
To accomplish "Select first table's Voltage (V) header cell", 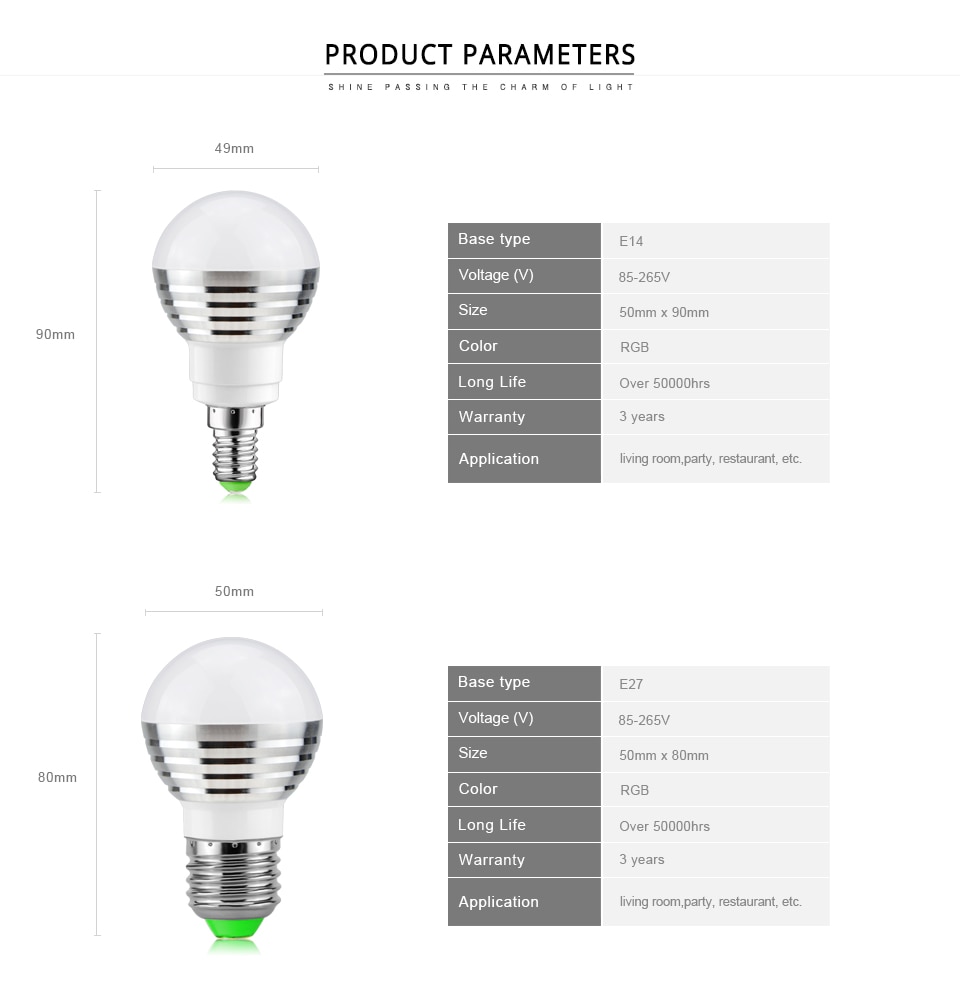I will tap(524, 276).
